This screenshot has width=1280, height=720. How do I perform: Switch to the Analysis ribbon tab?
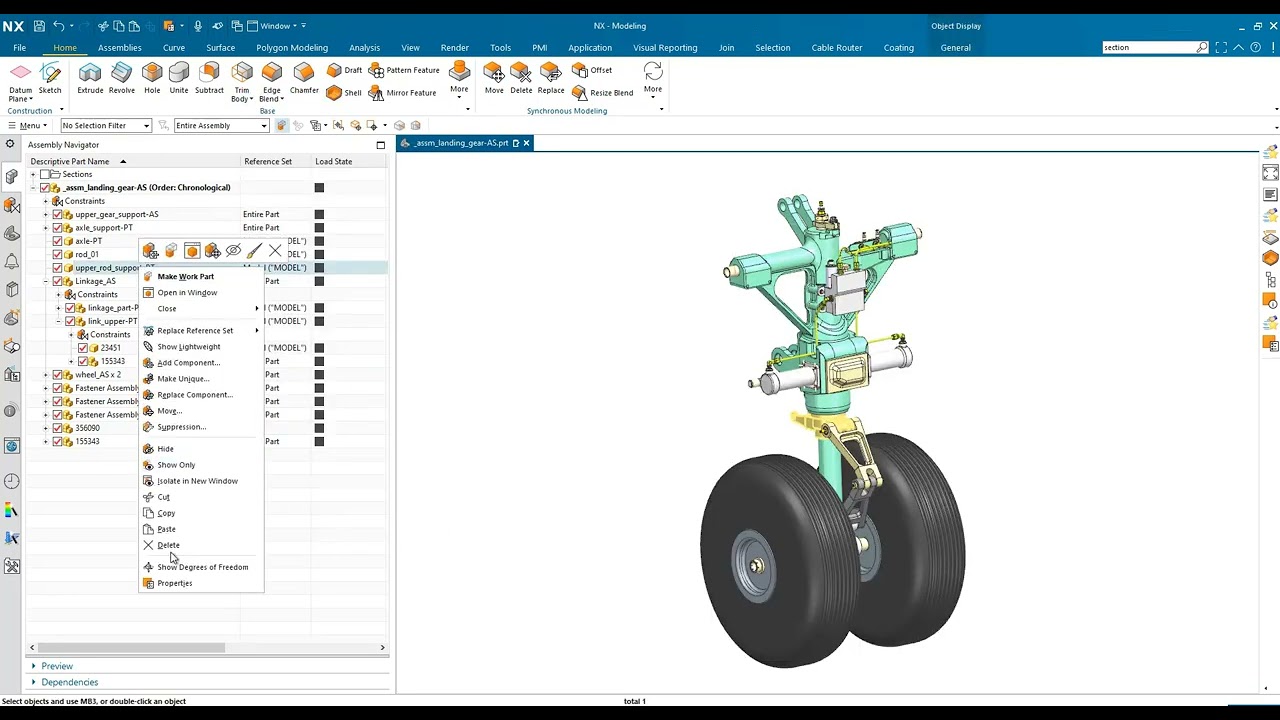[364, 47]
